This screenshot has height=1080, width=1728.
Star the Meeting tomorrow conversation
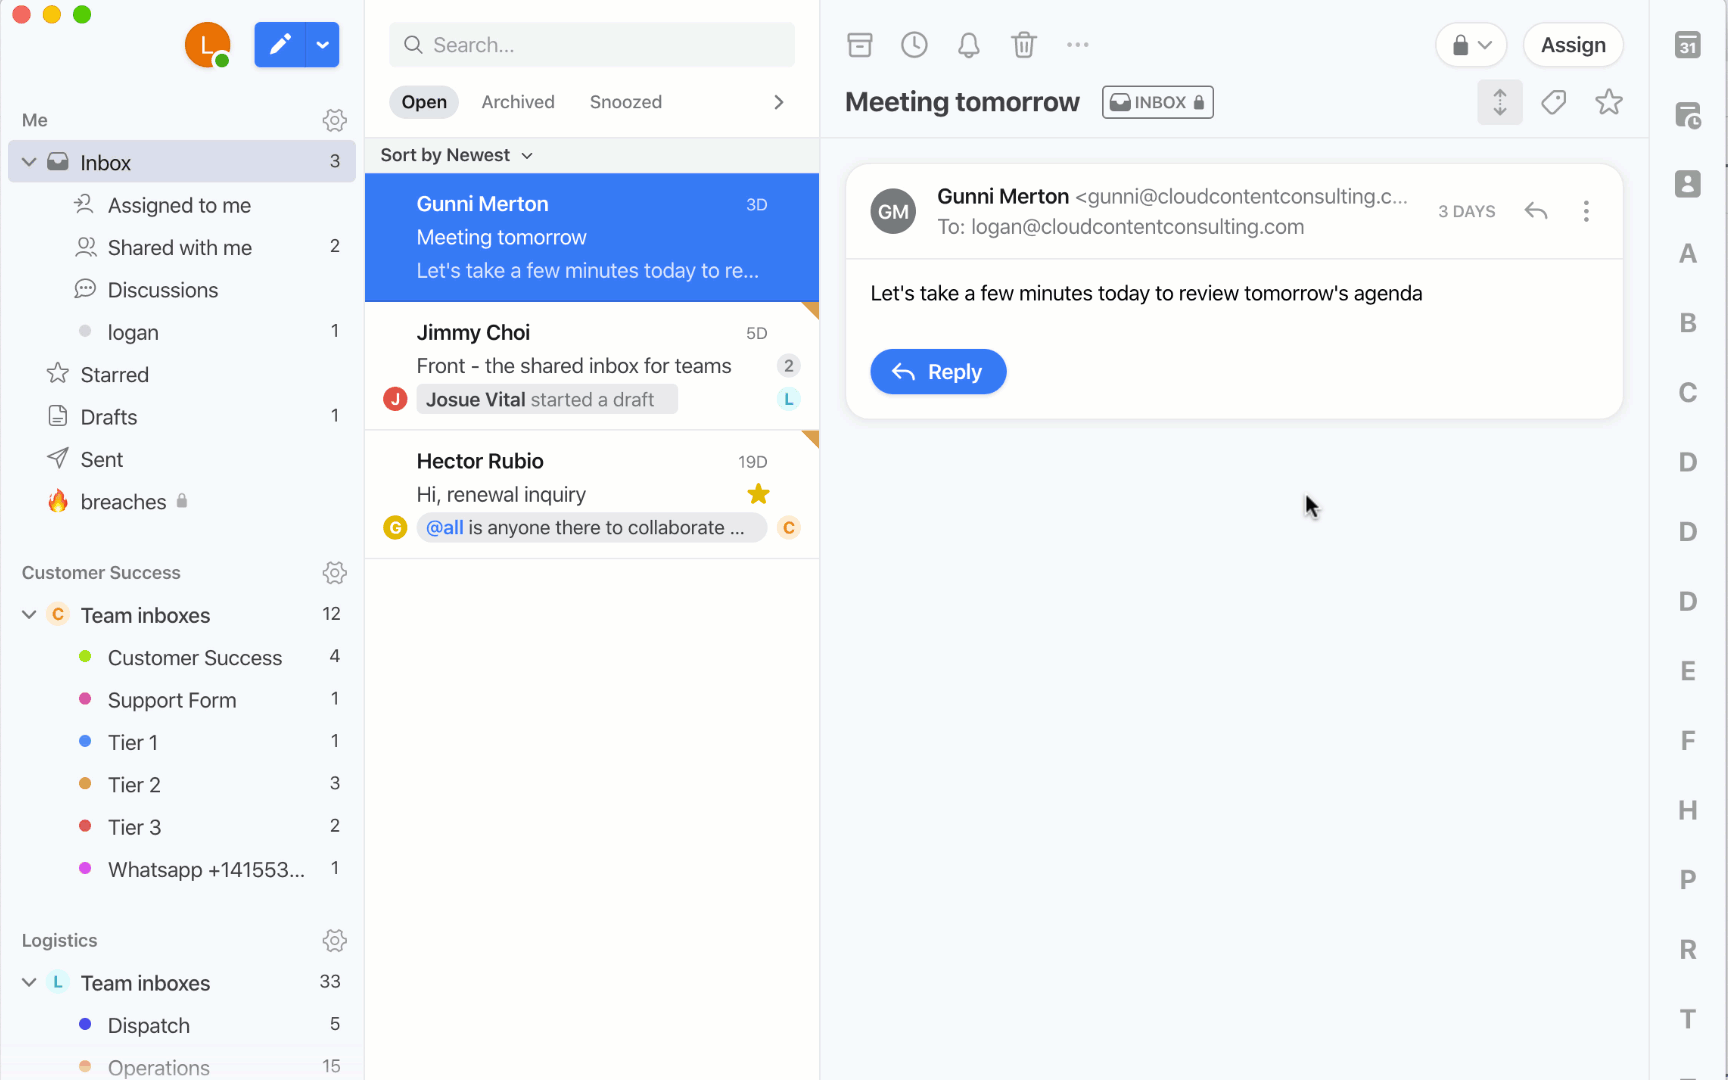1609,102
